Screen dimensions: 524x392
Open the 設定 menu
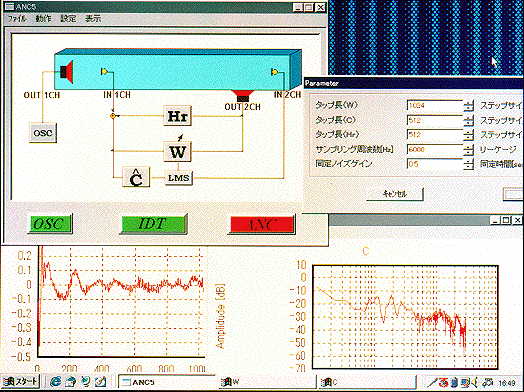(x=68, y=18)
